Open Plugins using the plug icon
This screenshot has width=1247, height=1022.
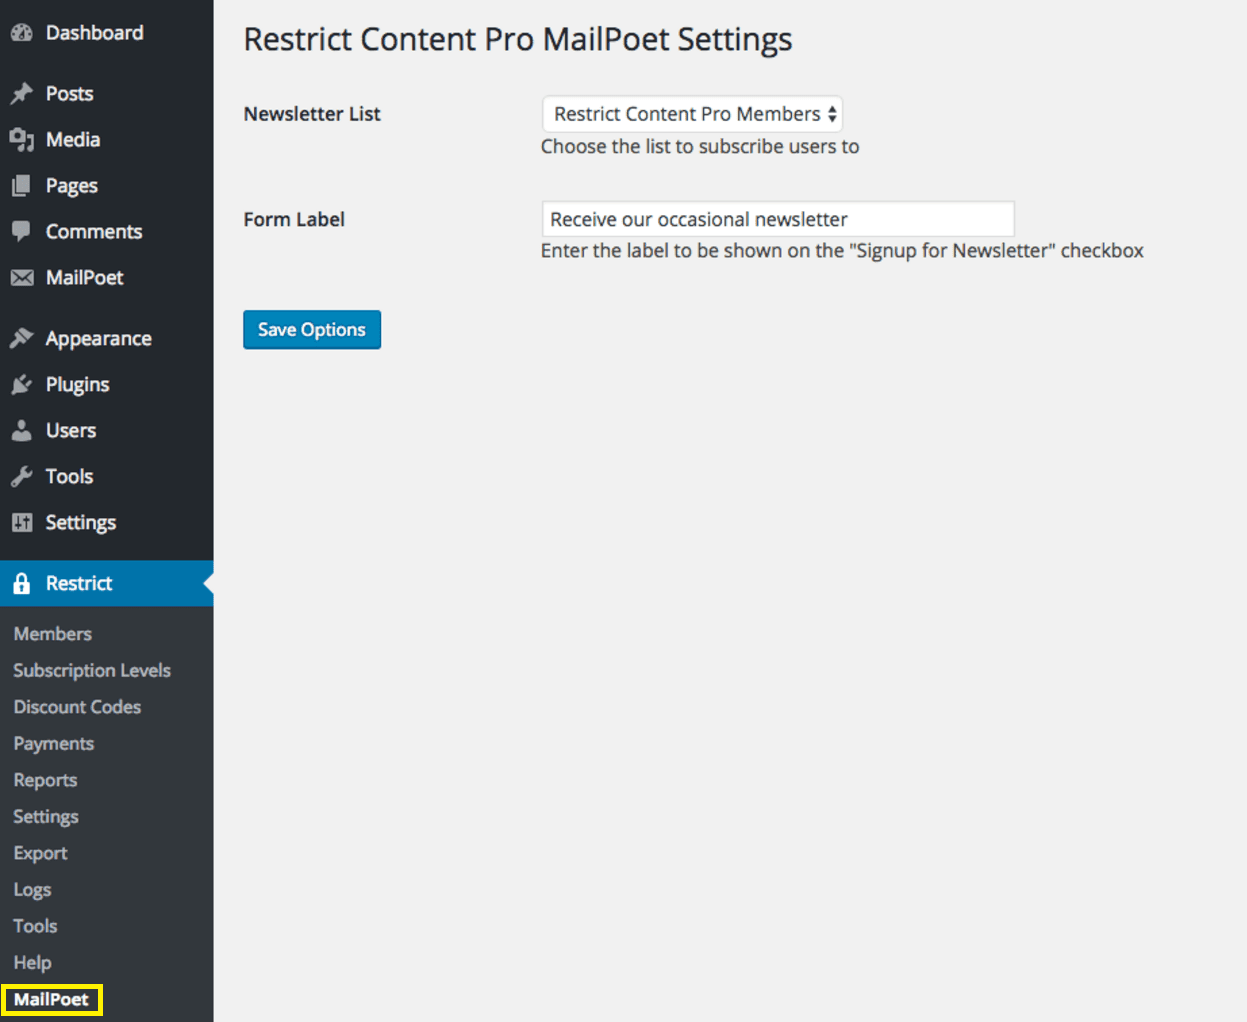22,383
